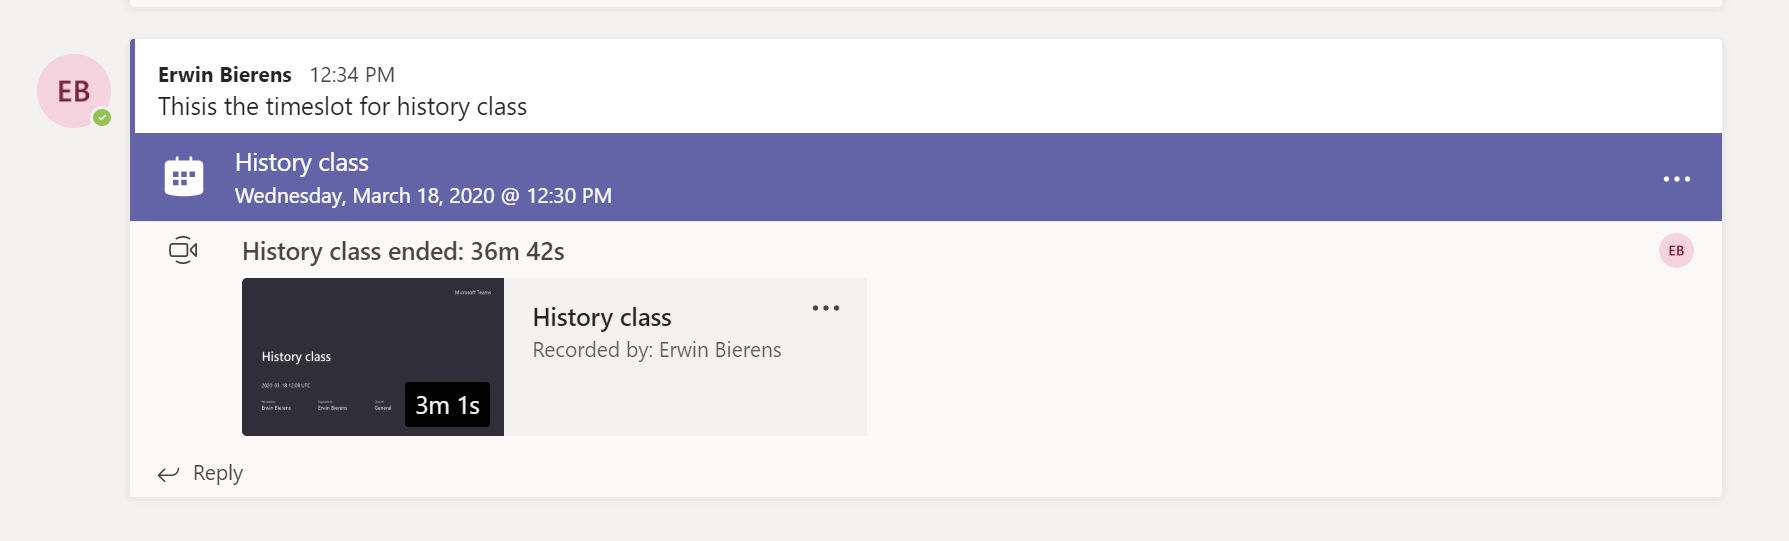Screen dimensions: 1789x541
Task: Click the small EB participant avatar
Action: 1675,251
